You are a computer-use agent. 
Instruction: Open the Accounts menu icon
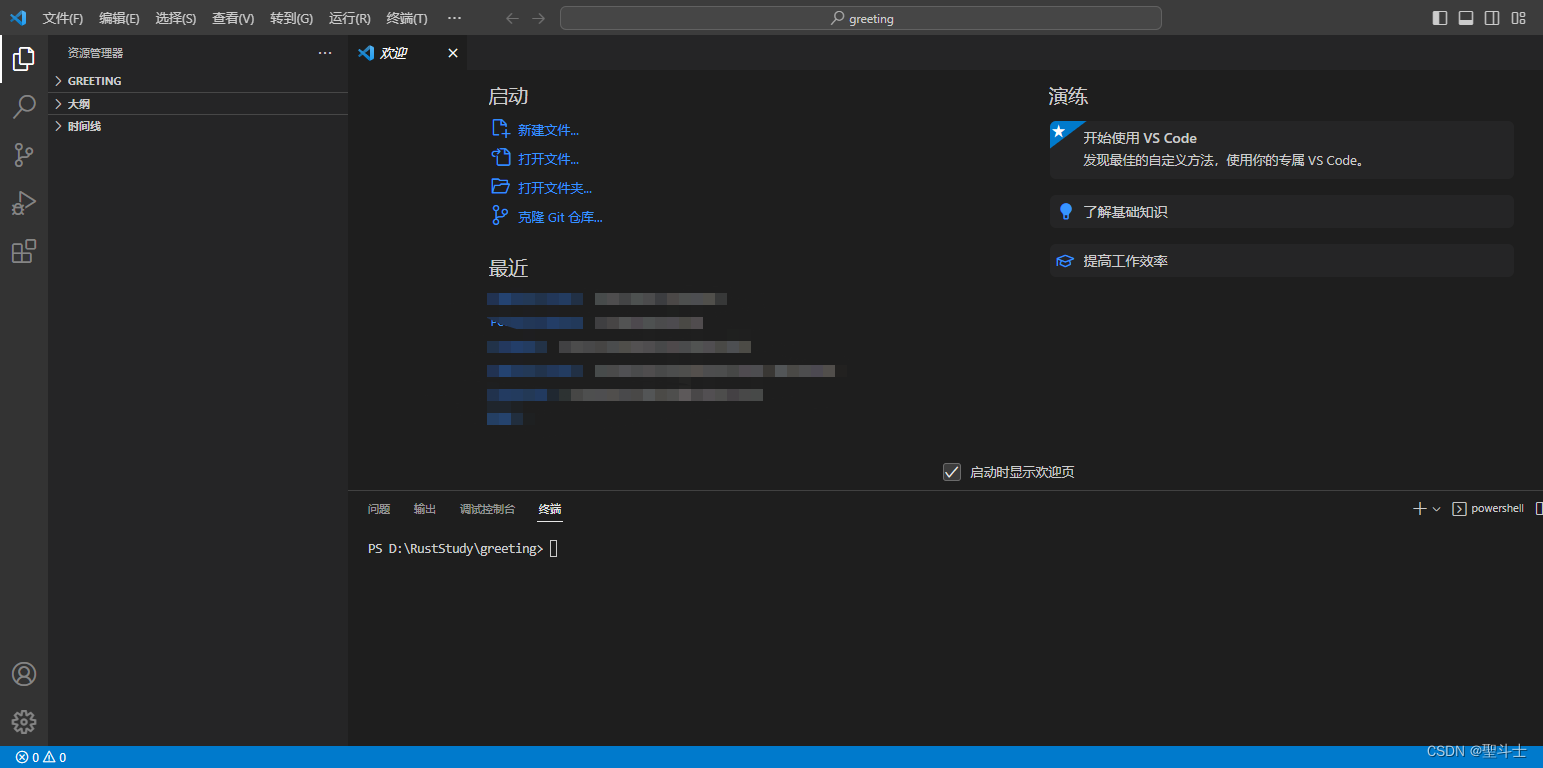tap(24, 674)
